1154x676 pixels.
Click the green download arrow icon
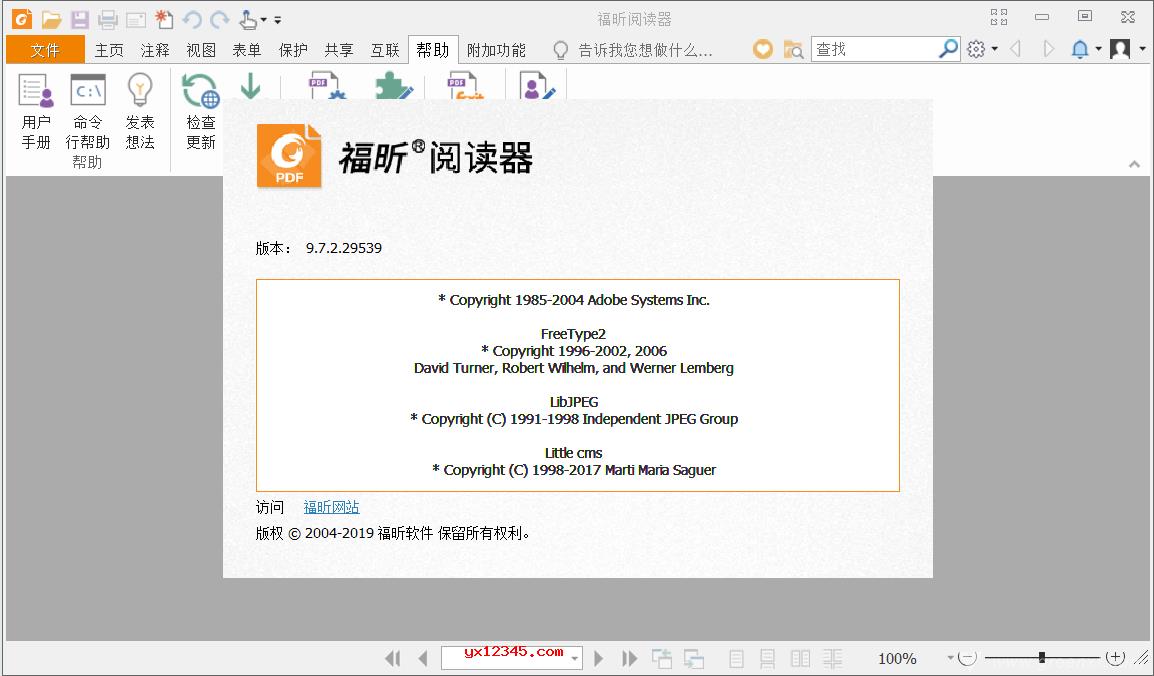click(x=250, y=85)
